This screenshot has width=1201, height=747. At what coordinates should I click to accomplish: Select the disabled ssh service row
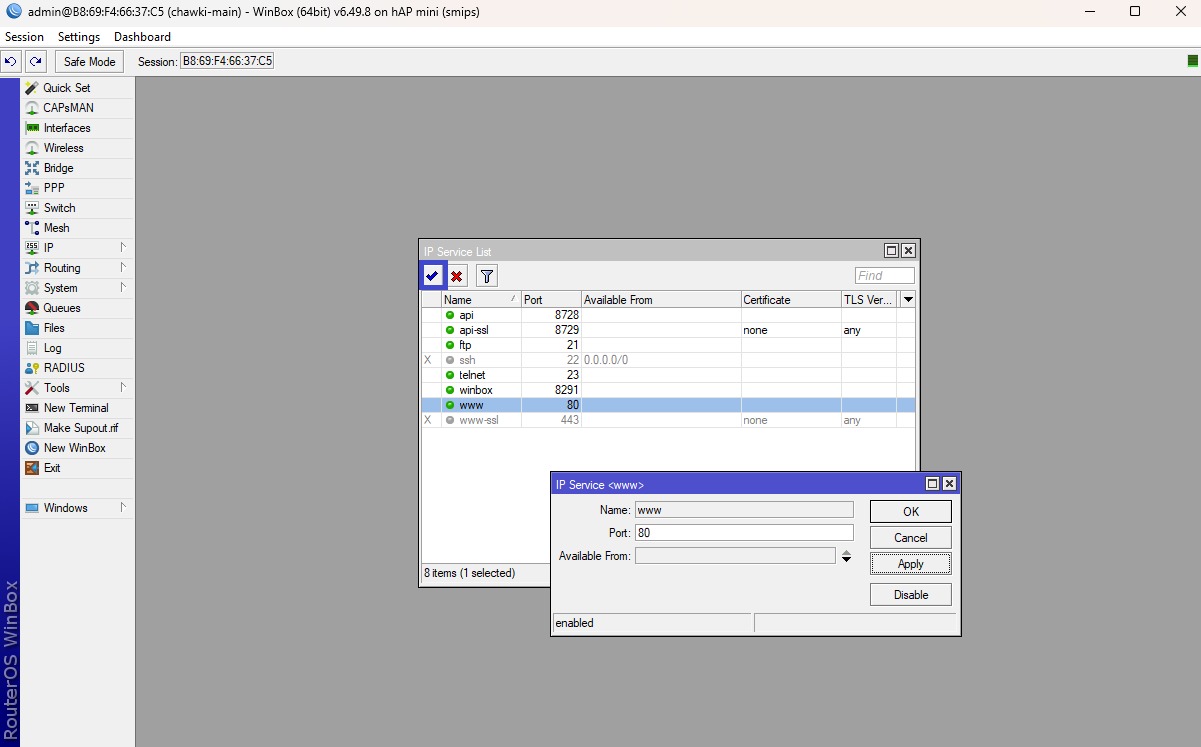[x=668, y=360]
